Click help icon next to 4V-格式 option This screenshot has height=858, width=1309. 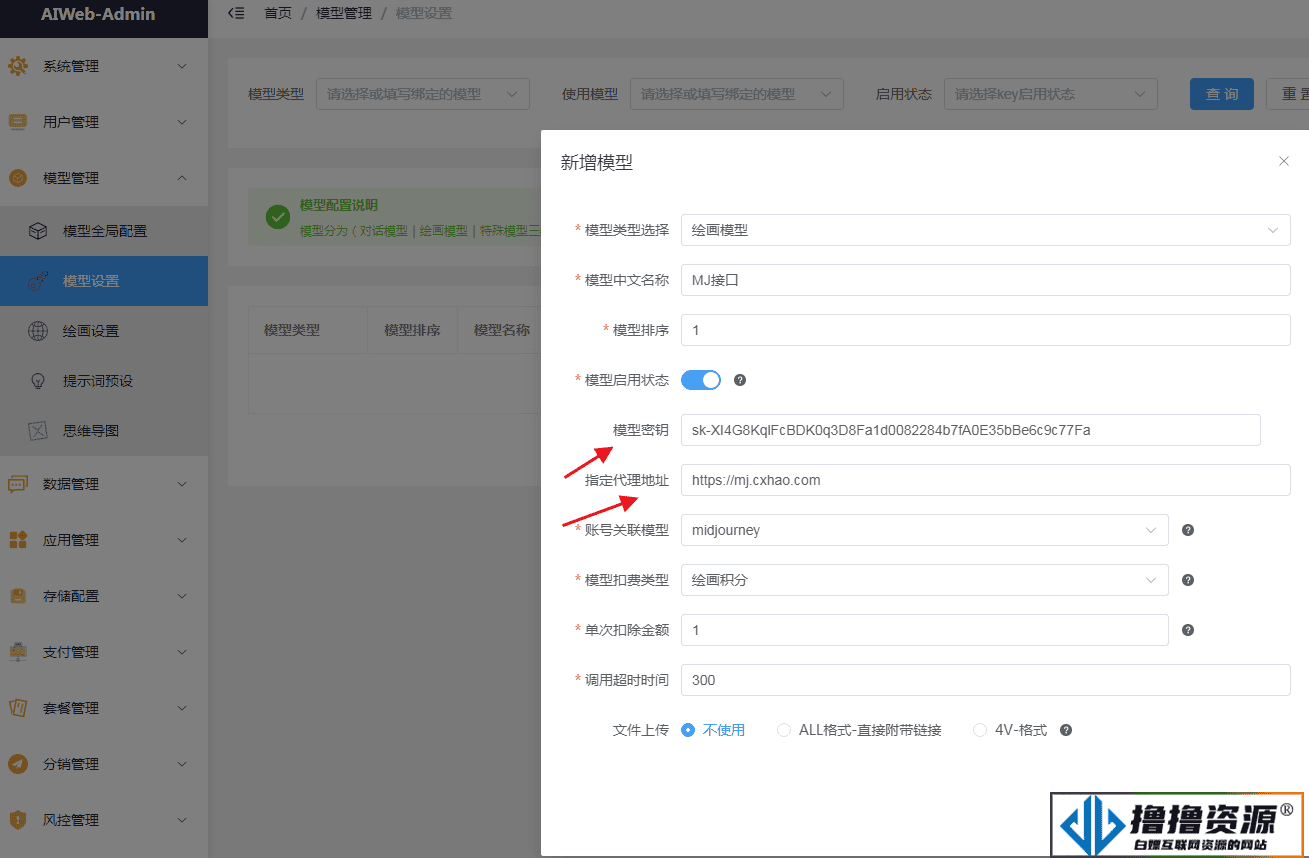[1066, 730]
